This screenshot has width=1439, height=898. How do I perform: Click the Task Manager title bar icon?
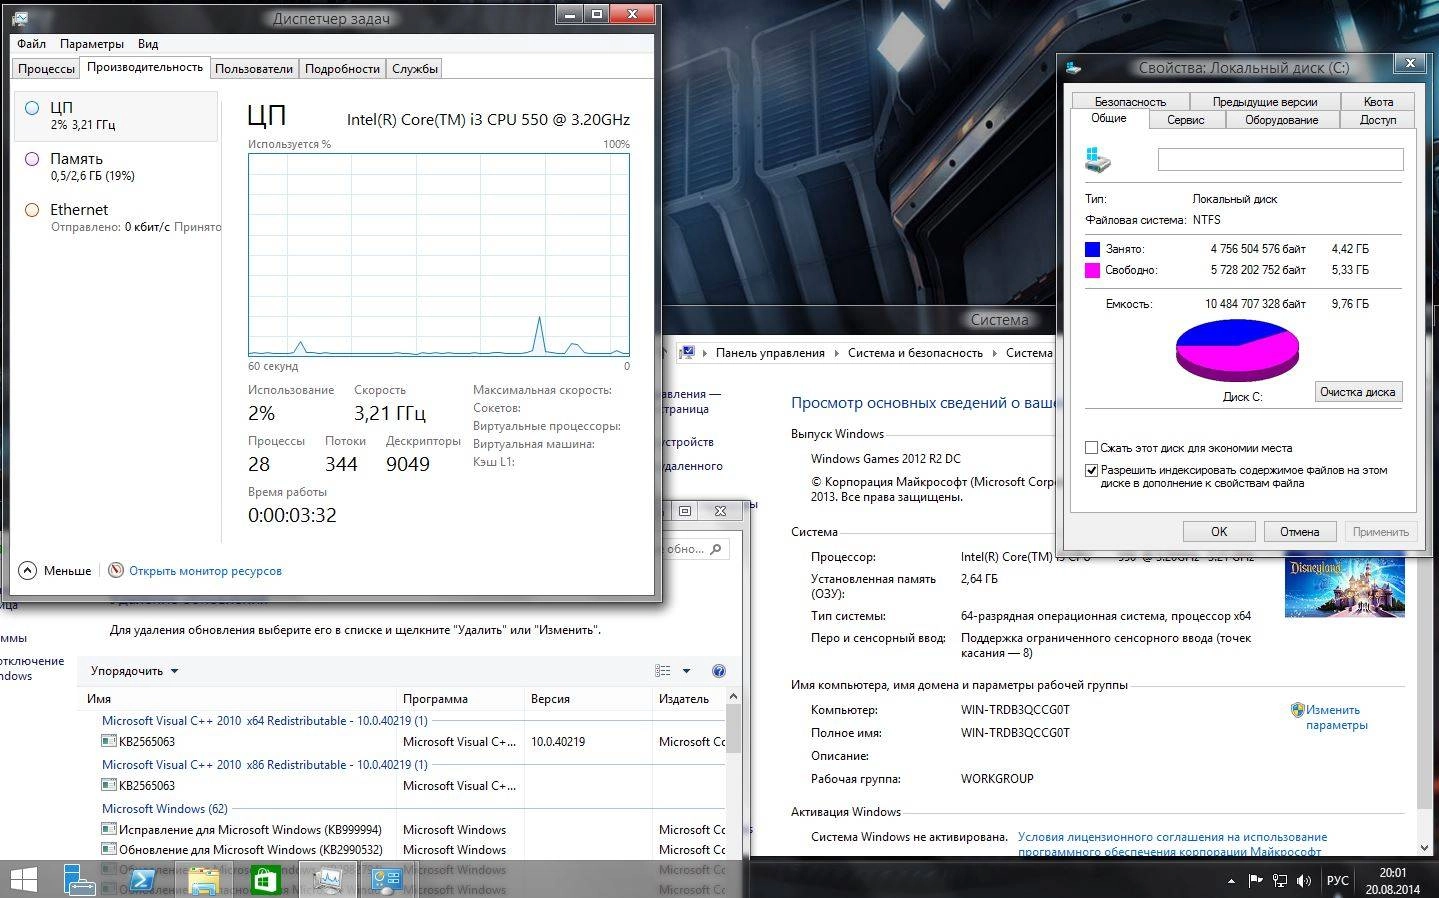pyautogui.click(x=21, y=17)
